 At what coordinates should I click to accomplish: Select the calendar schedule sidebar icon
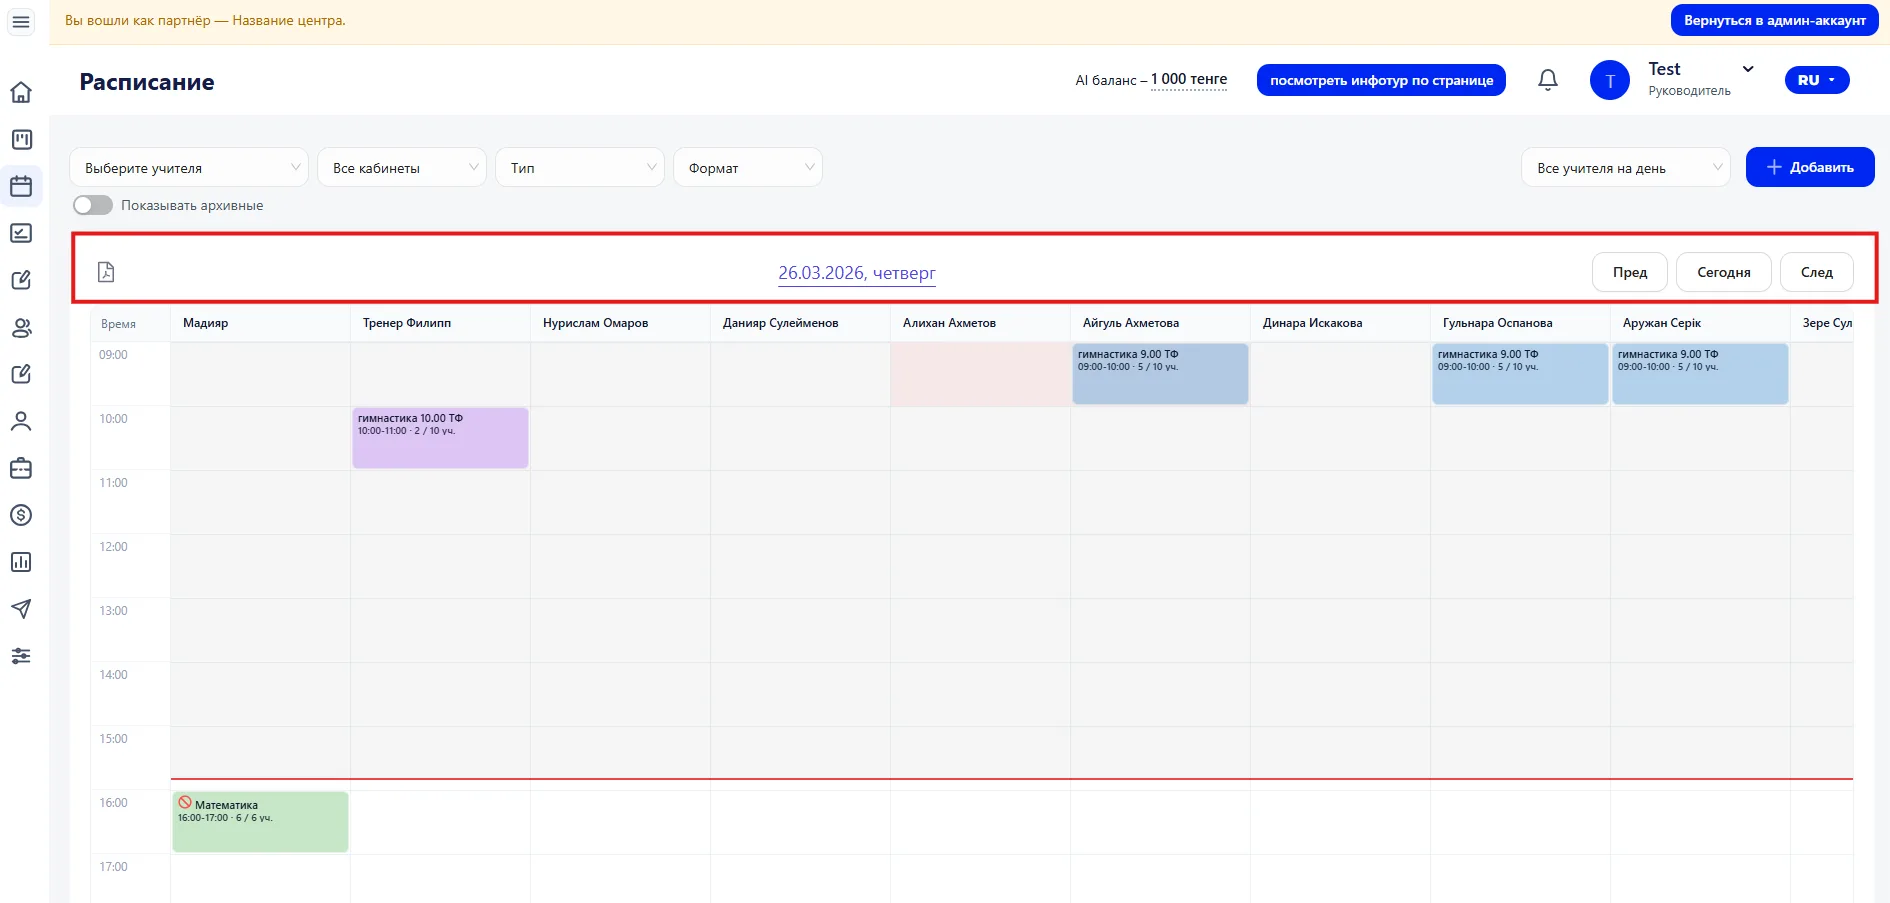21,186
